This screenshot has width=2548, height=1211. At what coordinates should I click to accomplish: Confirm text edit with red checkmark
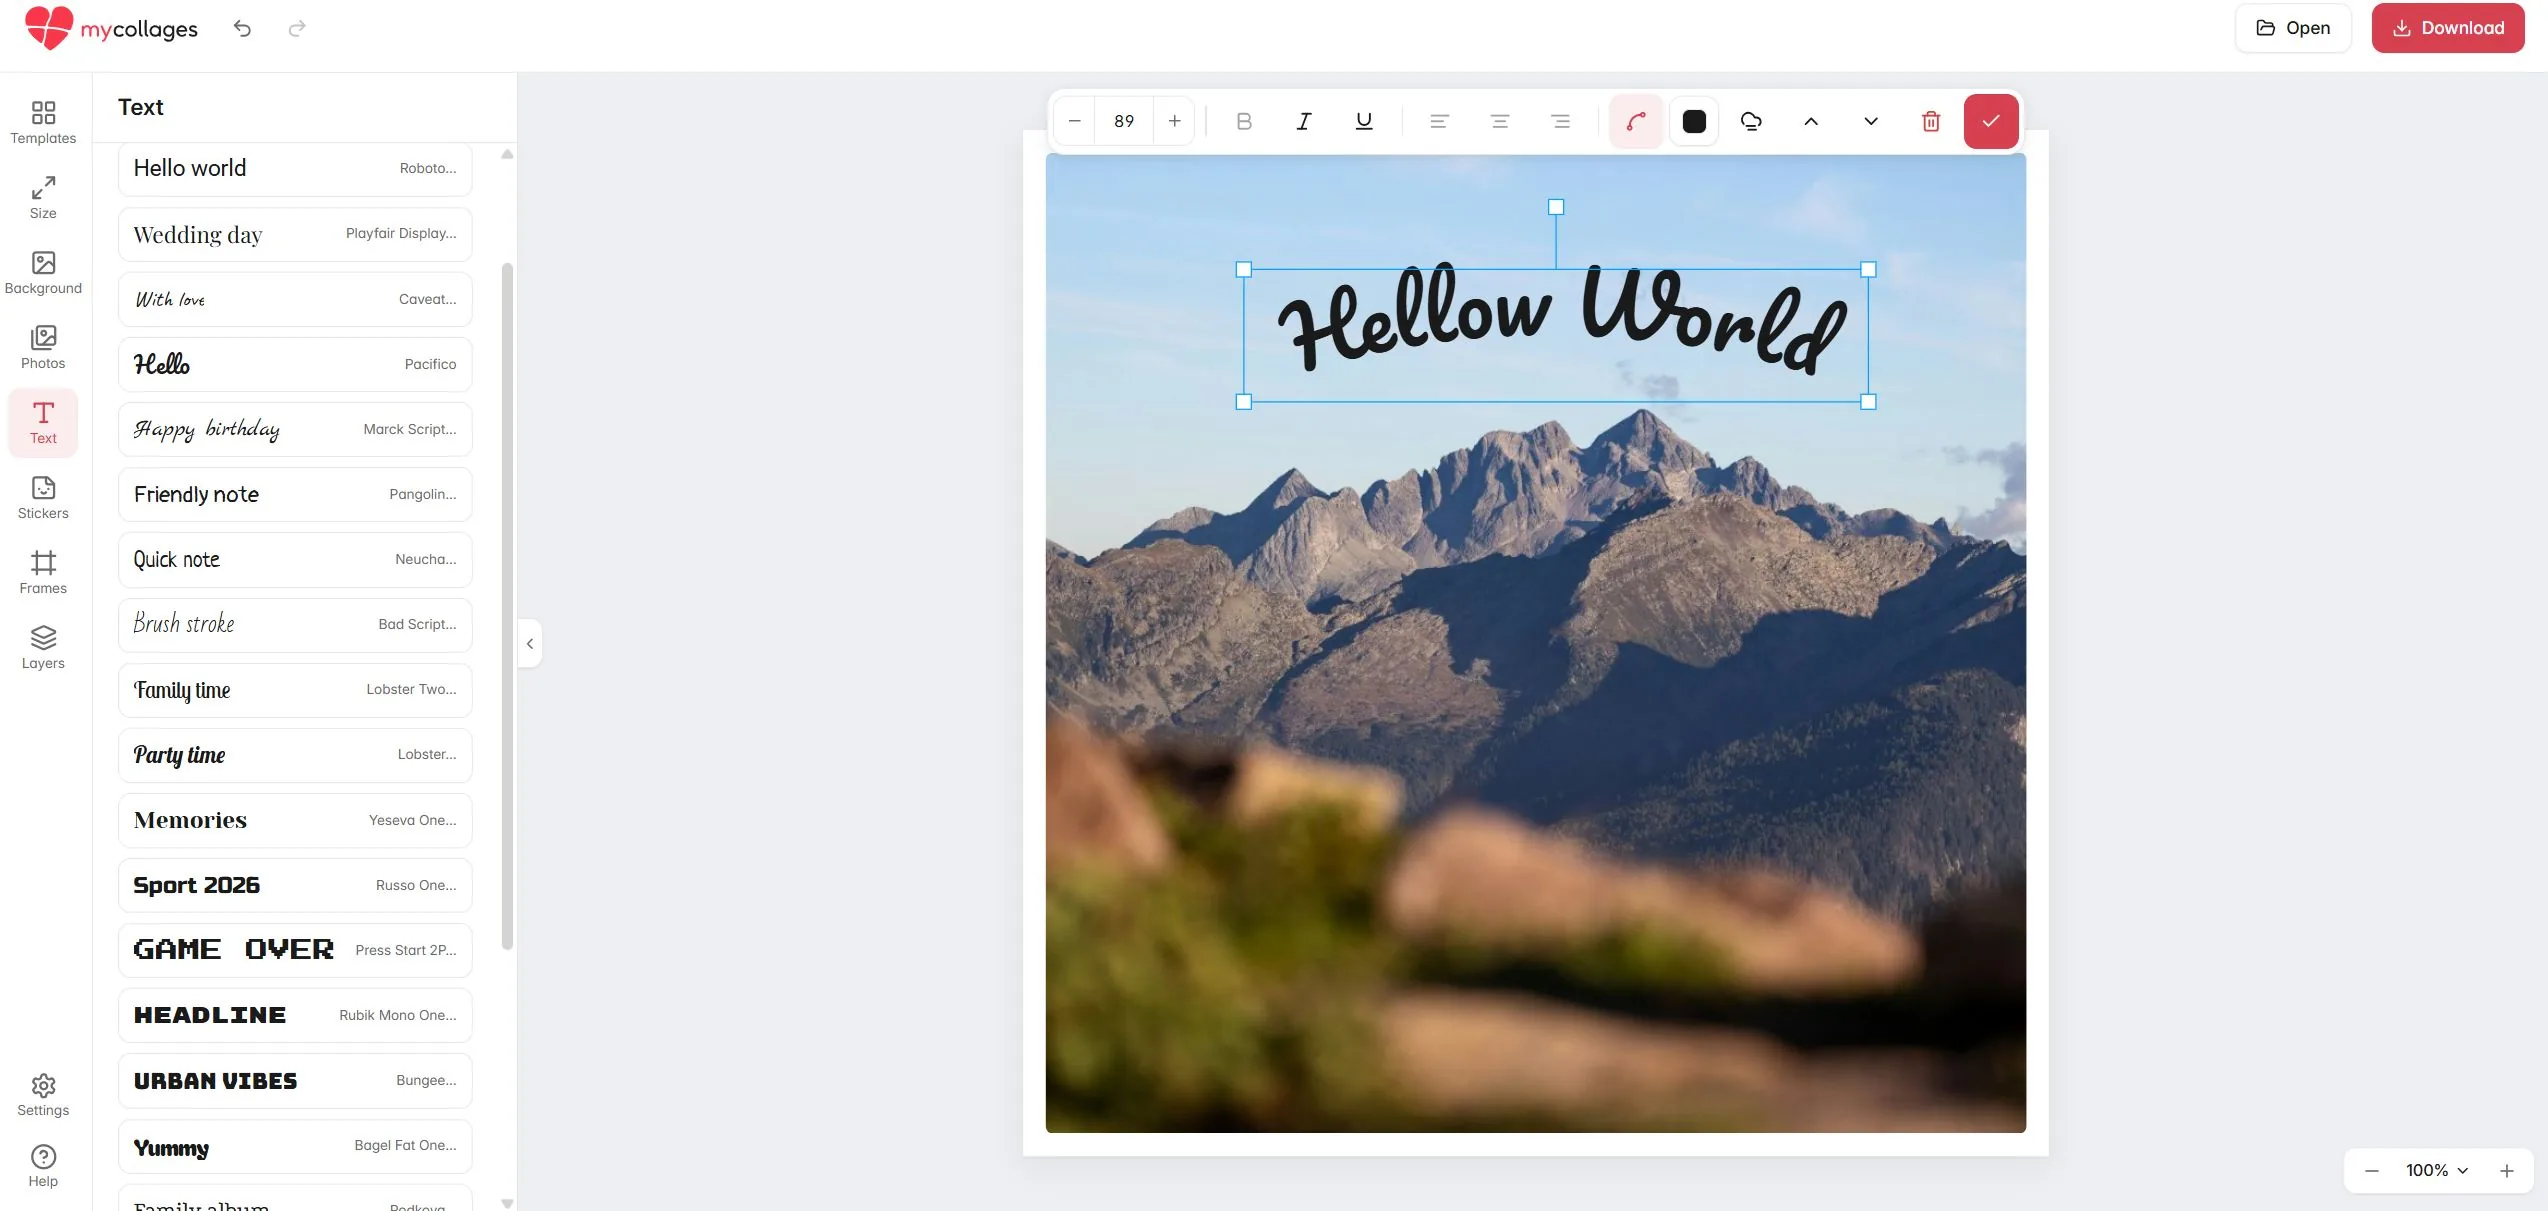[1991, 121]
